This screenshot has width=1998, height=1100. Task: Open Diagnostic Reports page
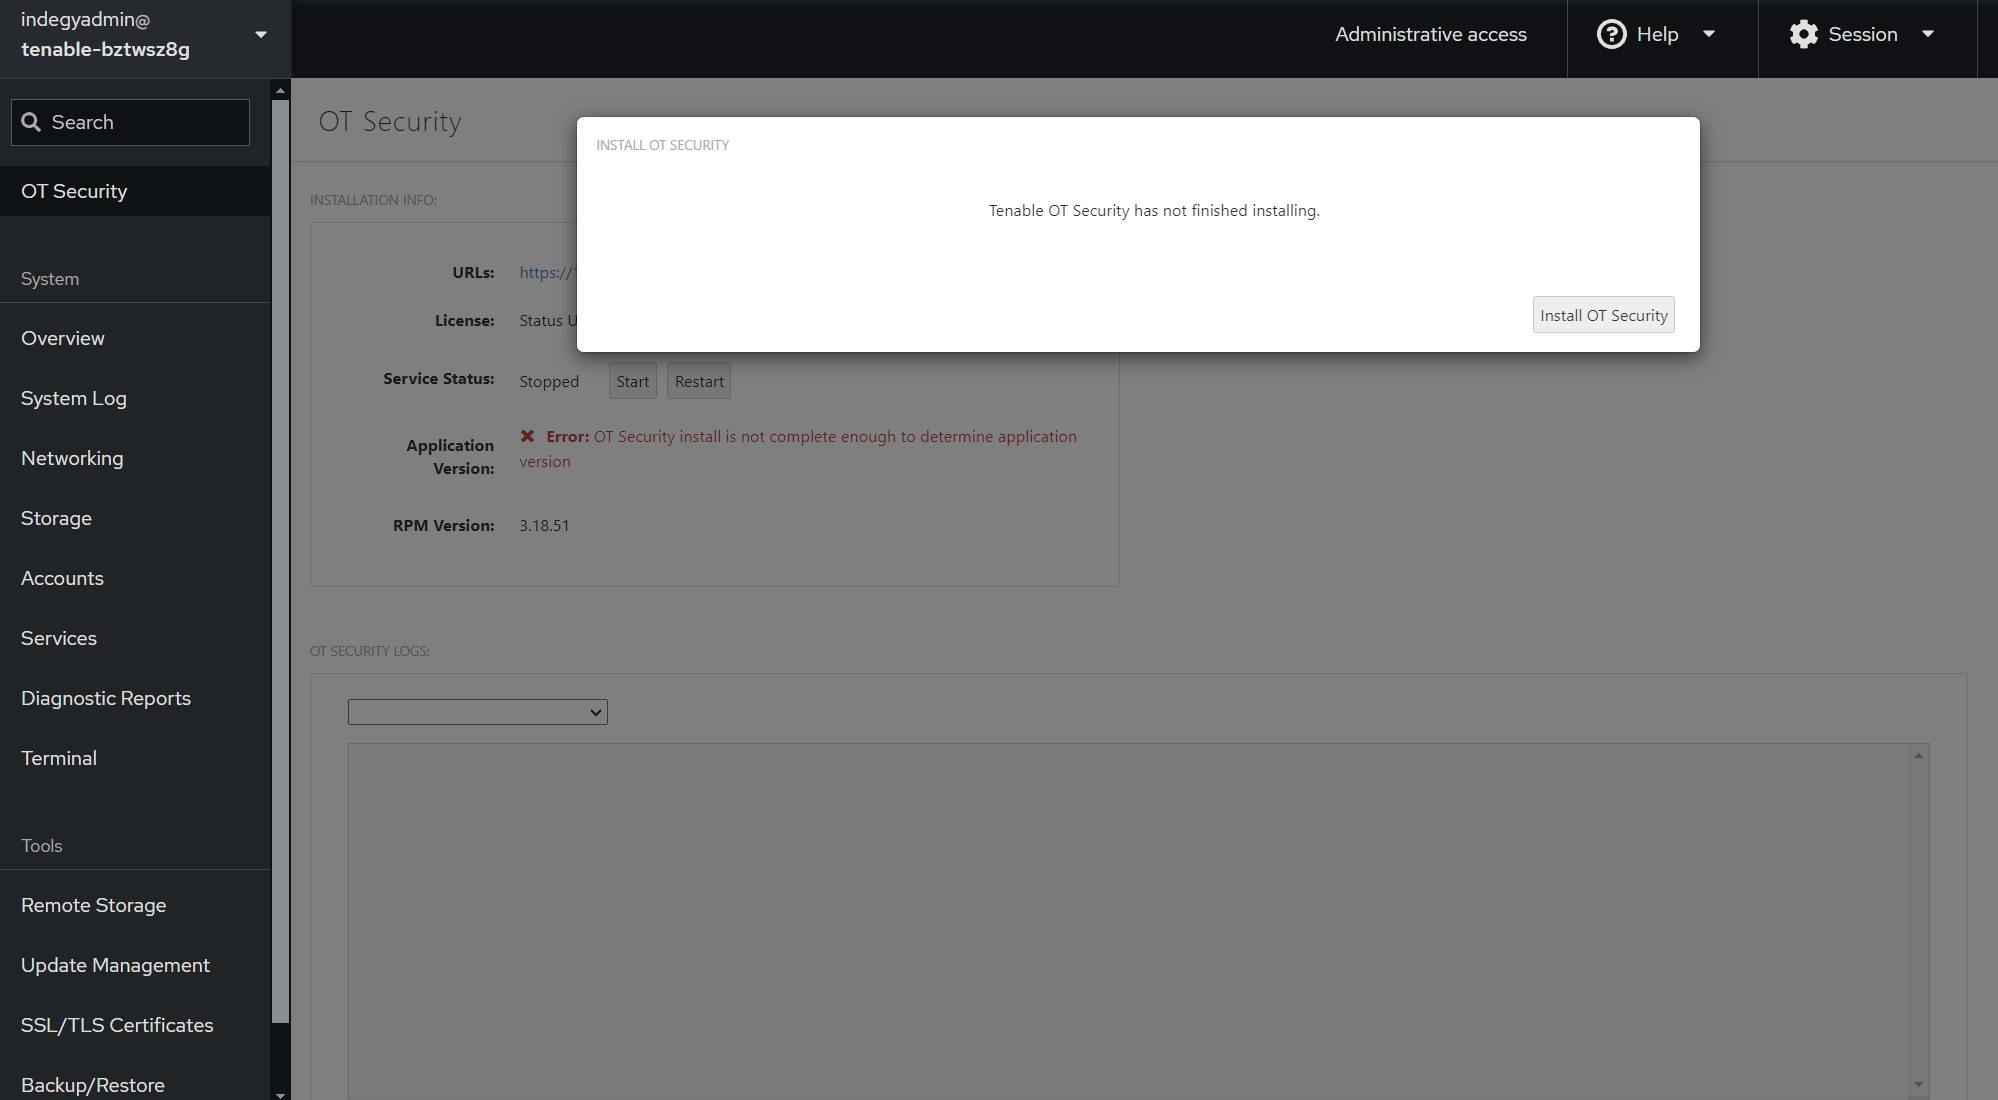(135, 698)
